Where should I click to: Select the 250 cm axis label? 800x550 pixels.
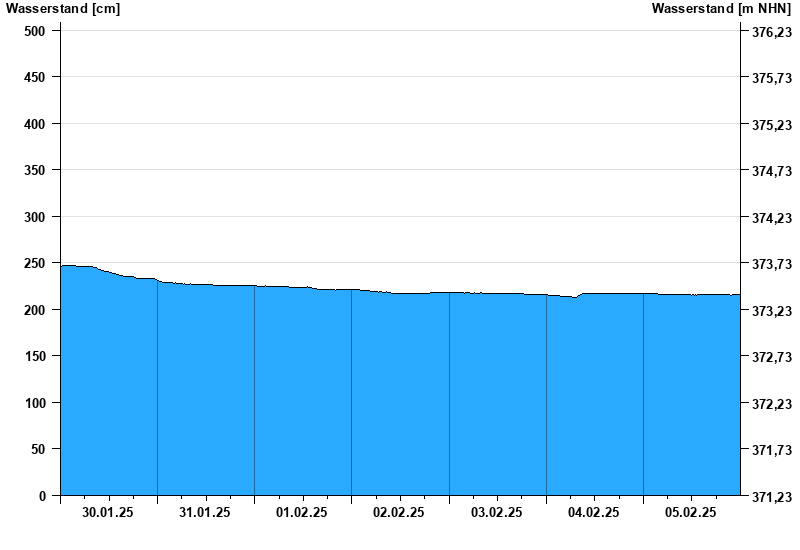[x=35, y=263]
